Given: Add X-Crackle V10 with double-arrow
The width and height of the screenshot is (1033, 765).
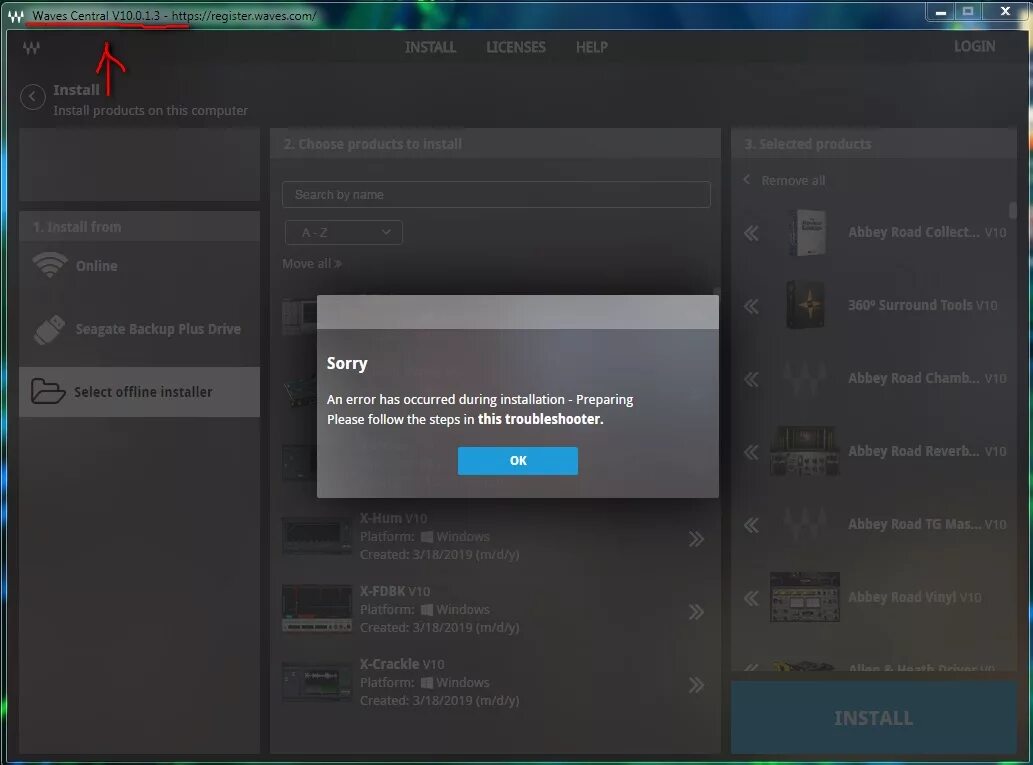Looking at the screenshot, I should coord(696,685).
